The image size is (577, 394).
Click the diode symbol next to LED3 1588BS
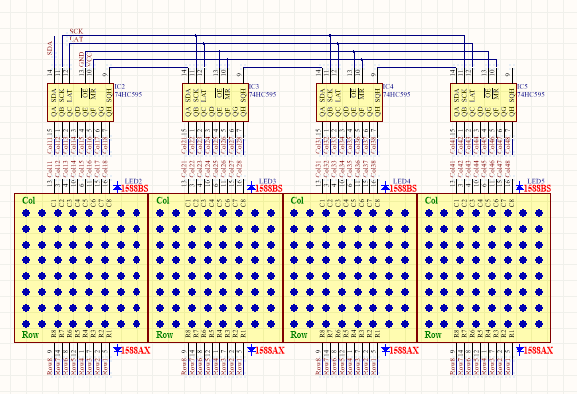[251, 187]
